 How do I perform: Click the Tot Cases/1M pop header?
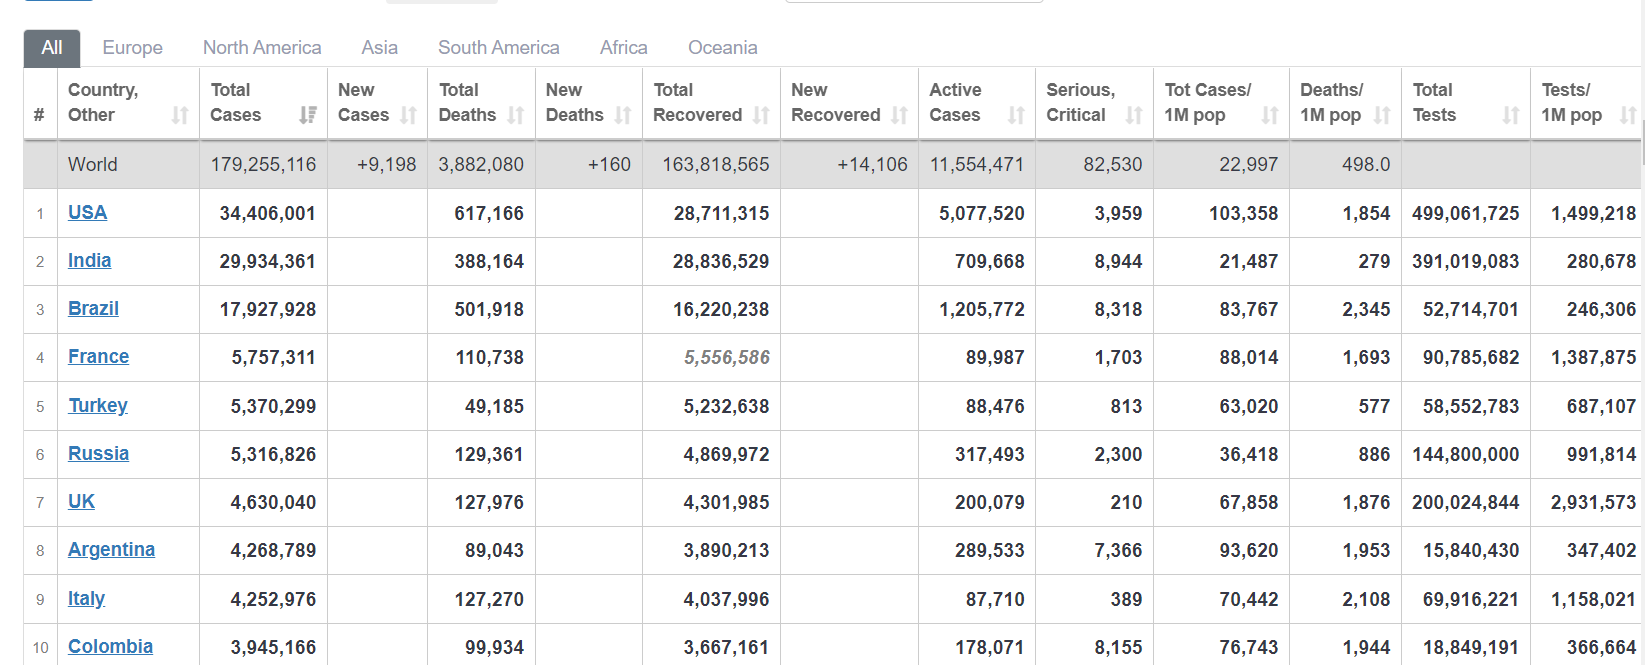tap(1207, 102)
